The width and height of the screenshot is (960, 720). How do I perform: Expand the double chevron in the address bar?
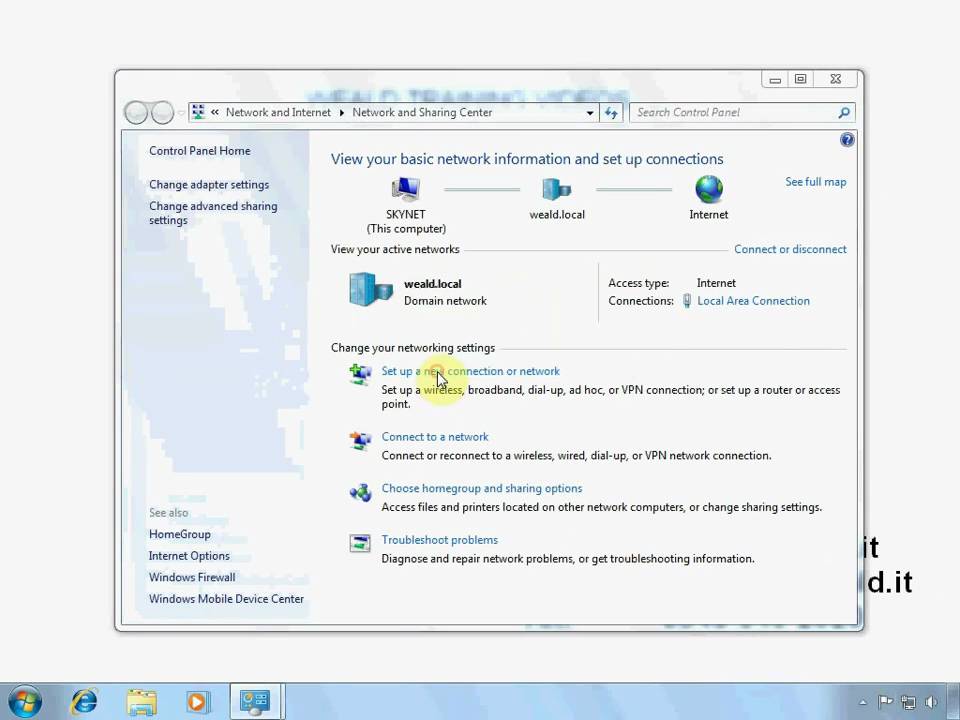click(x=215, y=112)
